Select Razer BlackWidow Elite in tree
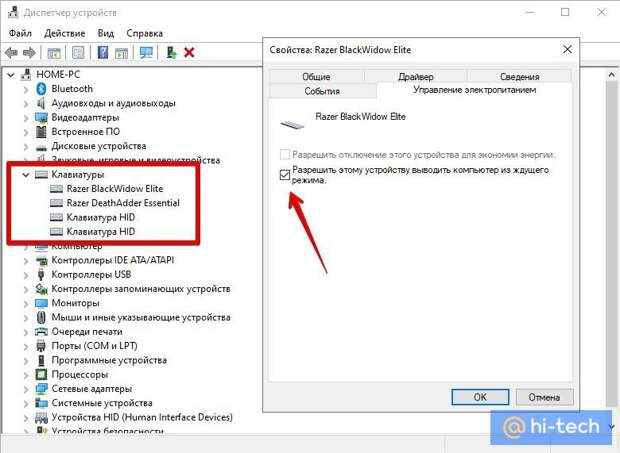Viewport: 620px width, 453px height. click(115, 189)
